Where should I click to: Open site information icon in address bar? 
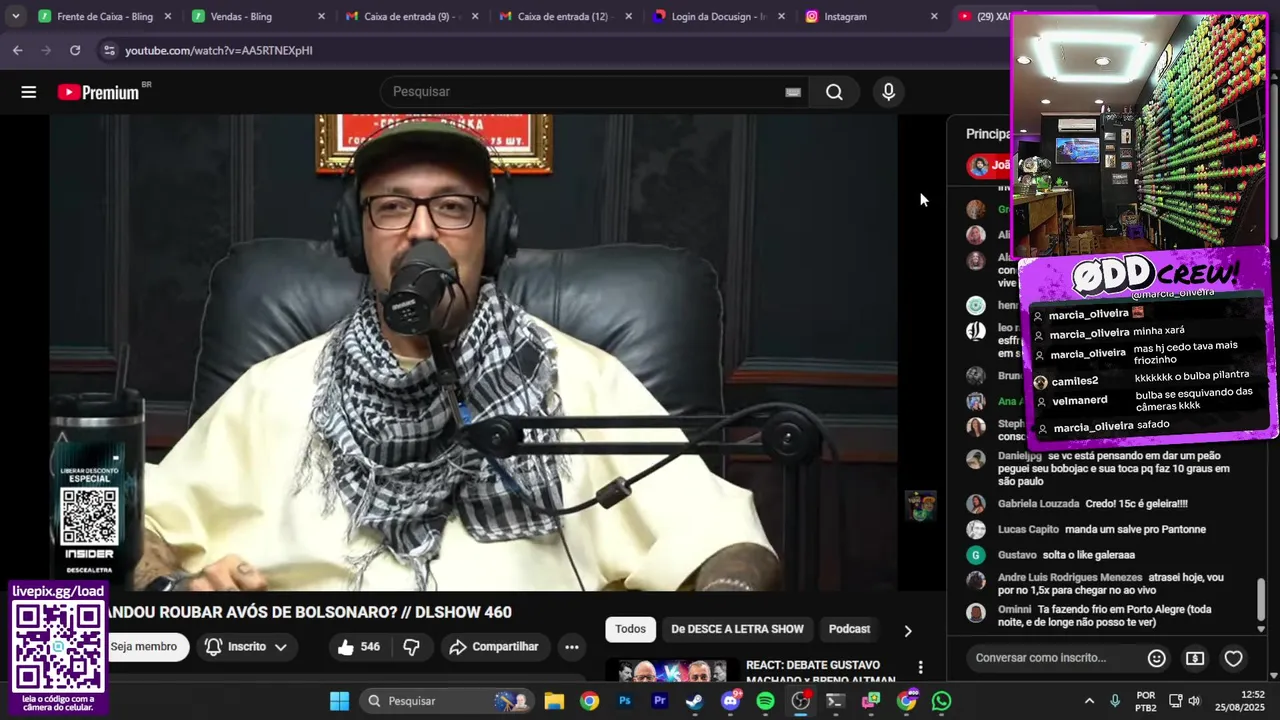click(108, 50)
